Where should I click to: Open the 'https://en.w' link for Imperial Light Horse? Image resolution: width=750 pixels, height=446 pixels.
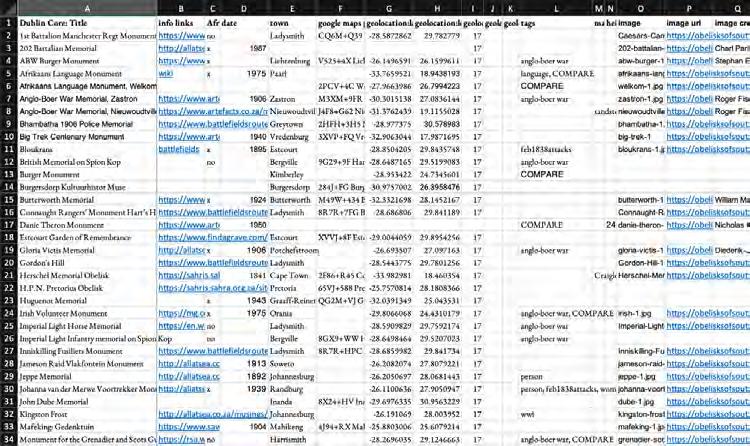click(181, 326)
